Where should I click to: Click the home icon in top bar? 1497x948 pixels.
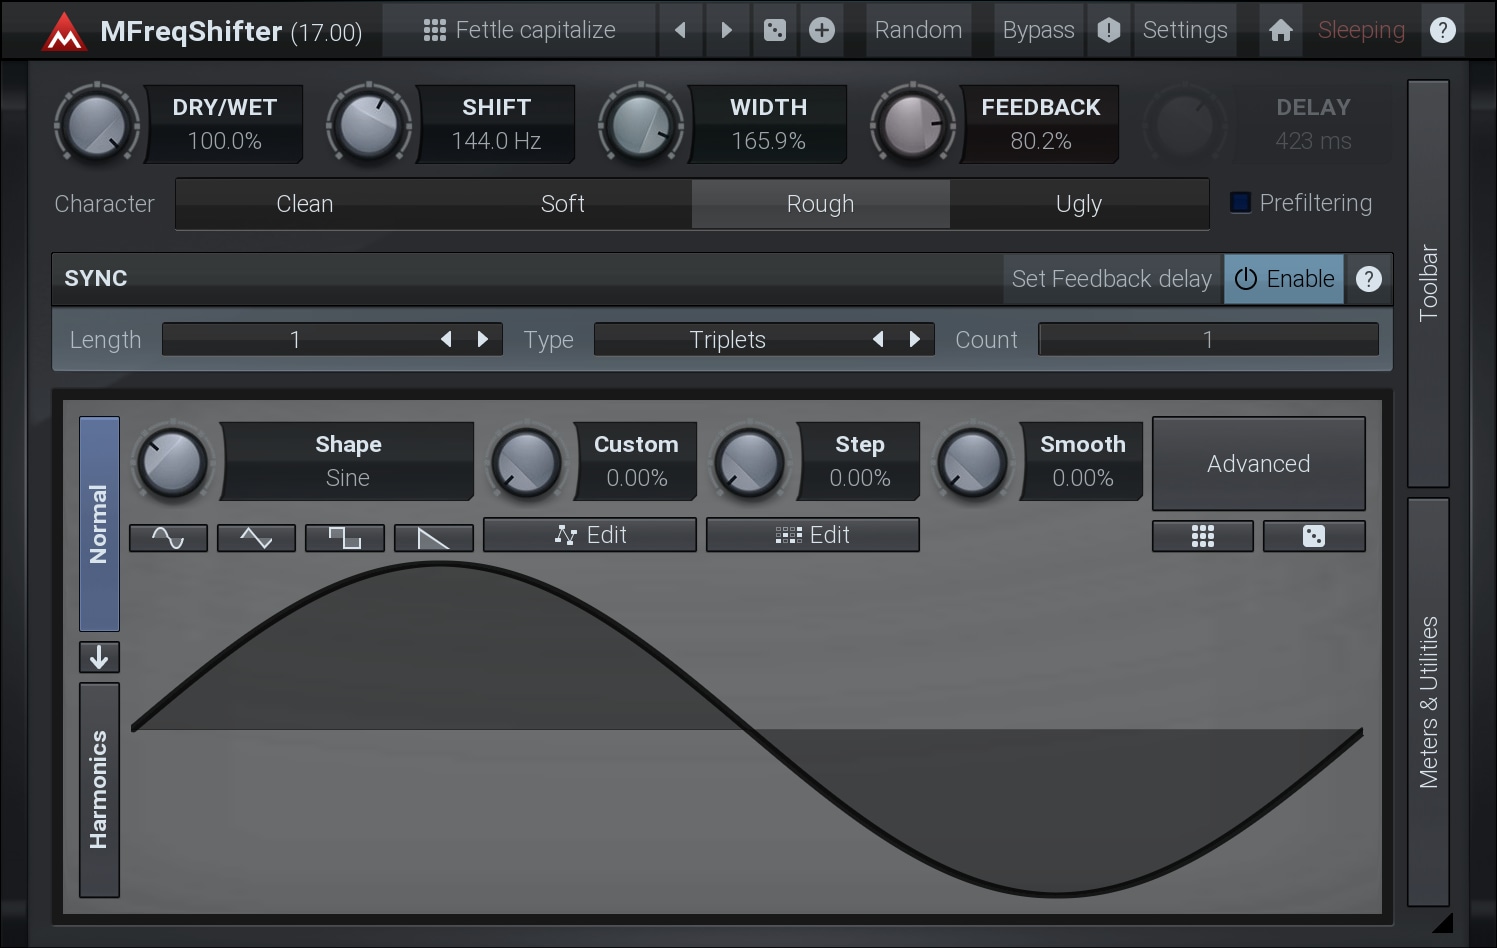(x=1280, y=30)
